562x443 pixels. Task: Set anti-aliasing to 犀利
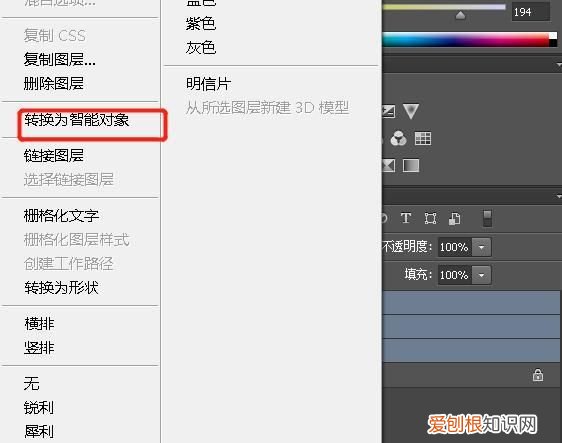(39, 432)
